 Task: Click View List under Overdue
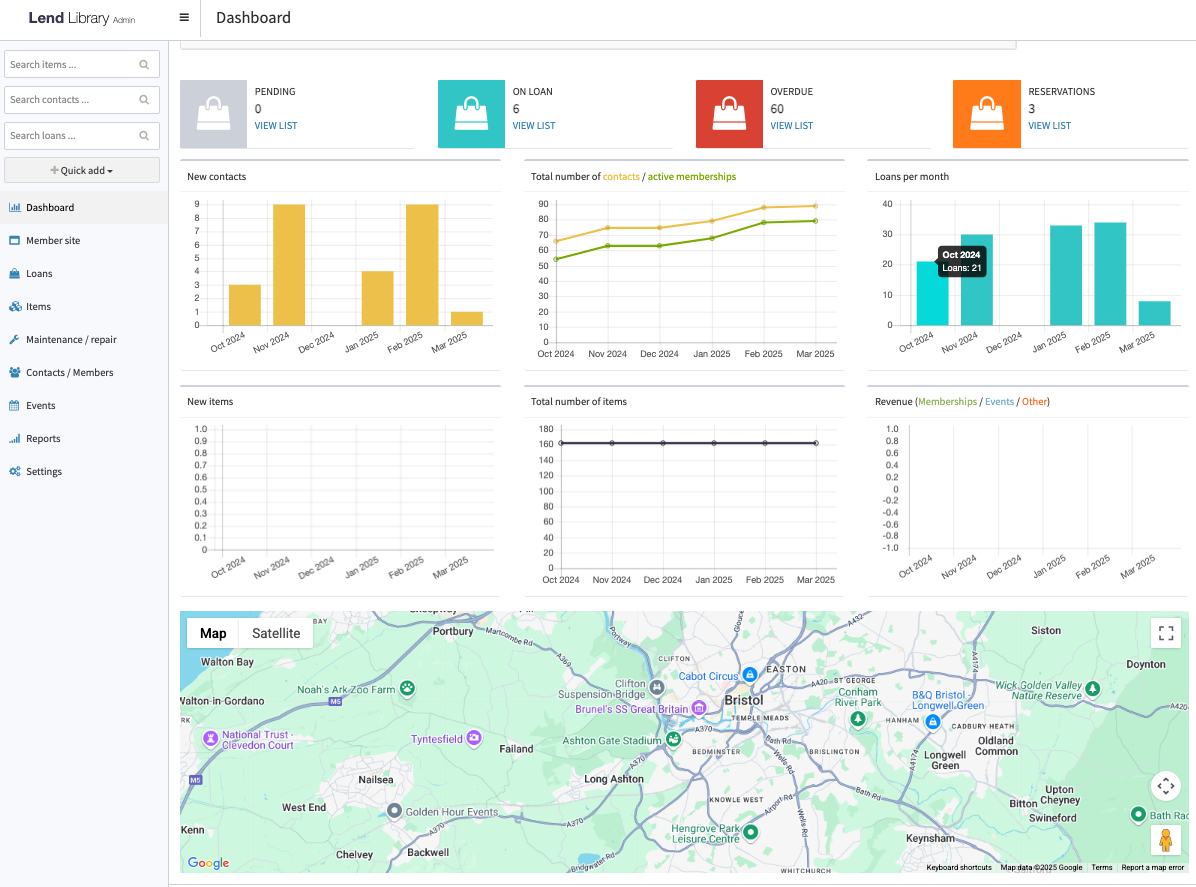click(791, 126)
